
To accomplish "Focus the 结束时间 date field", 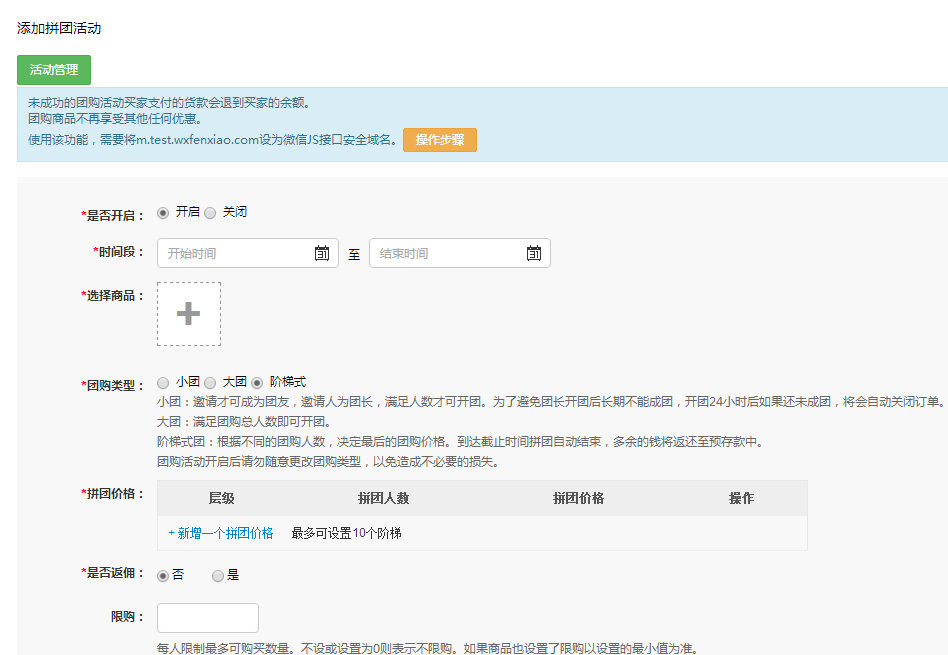I will pos(445,254).
